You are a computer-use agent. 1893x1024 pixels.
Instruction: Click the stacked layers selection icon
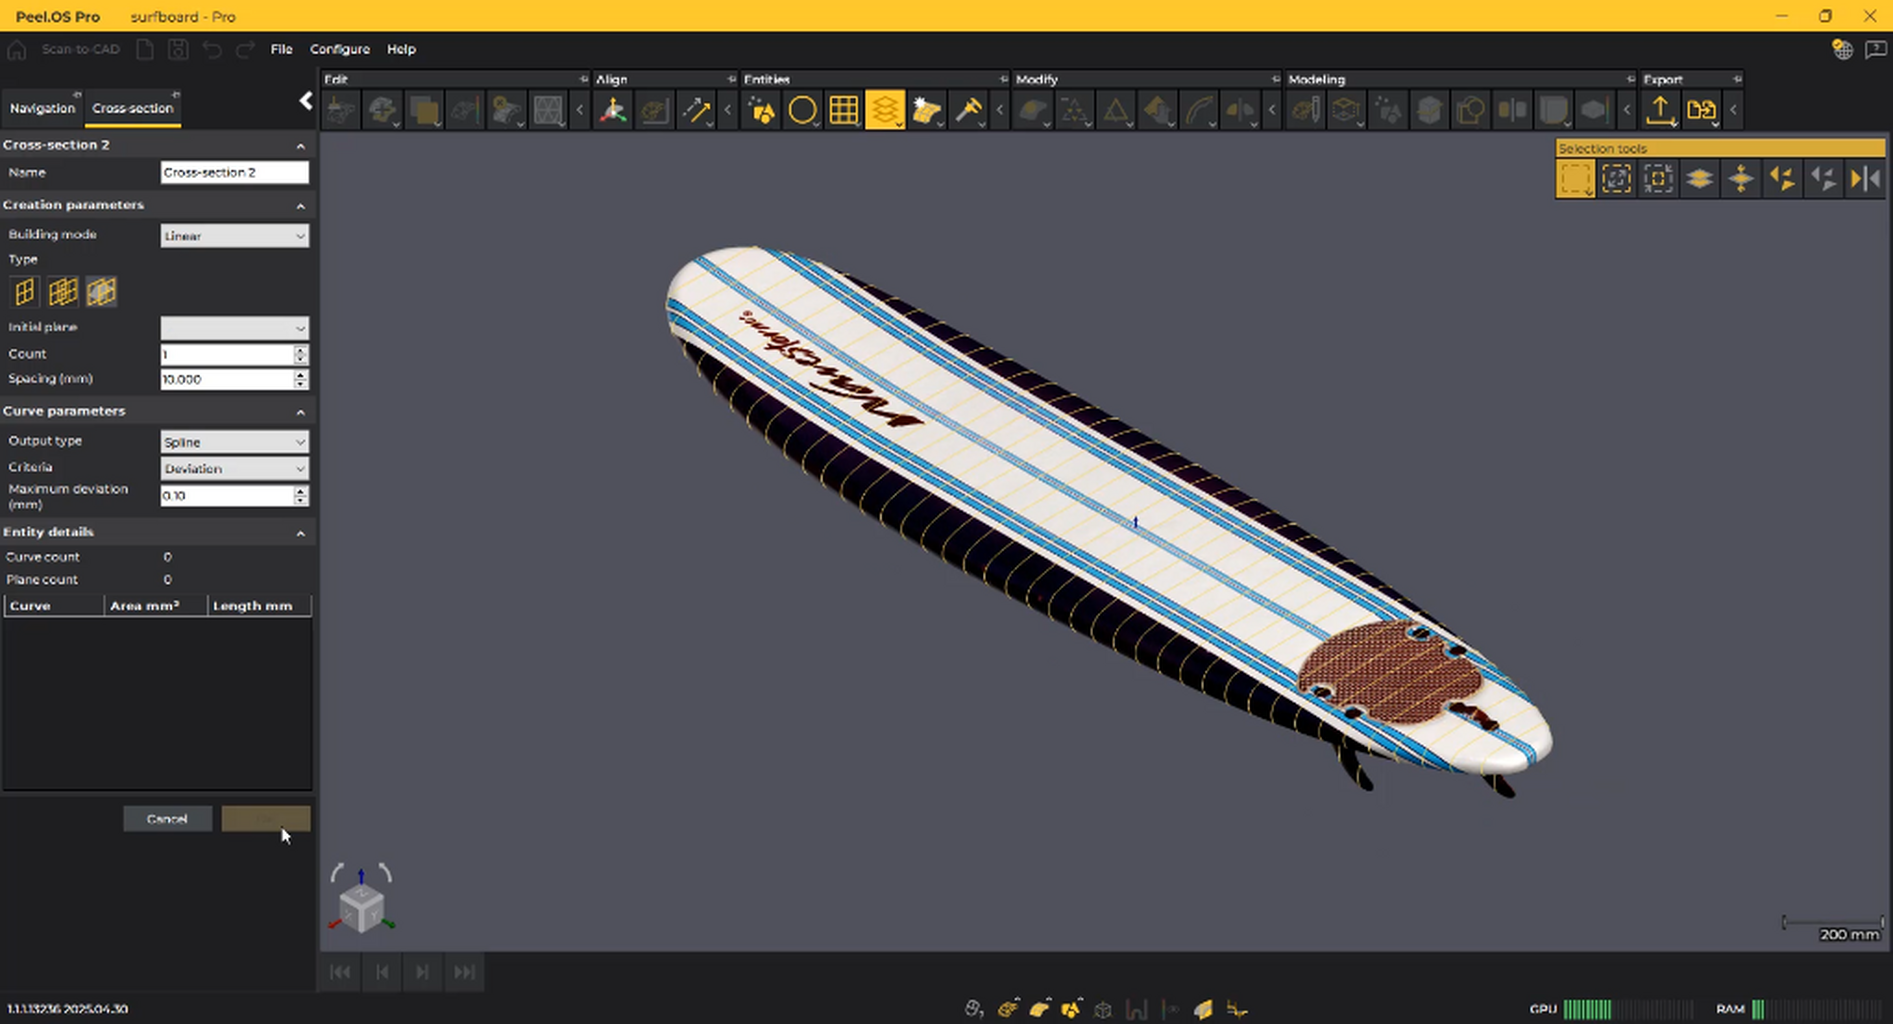[1699, 179]
